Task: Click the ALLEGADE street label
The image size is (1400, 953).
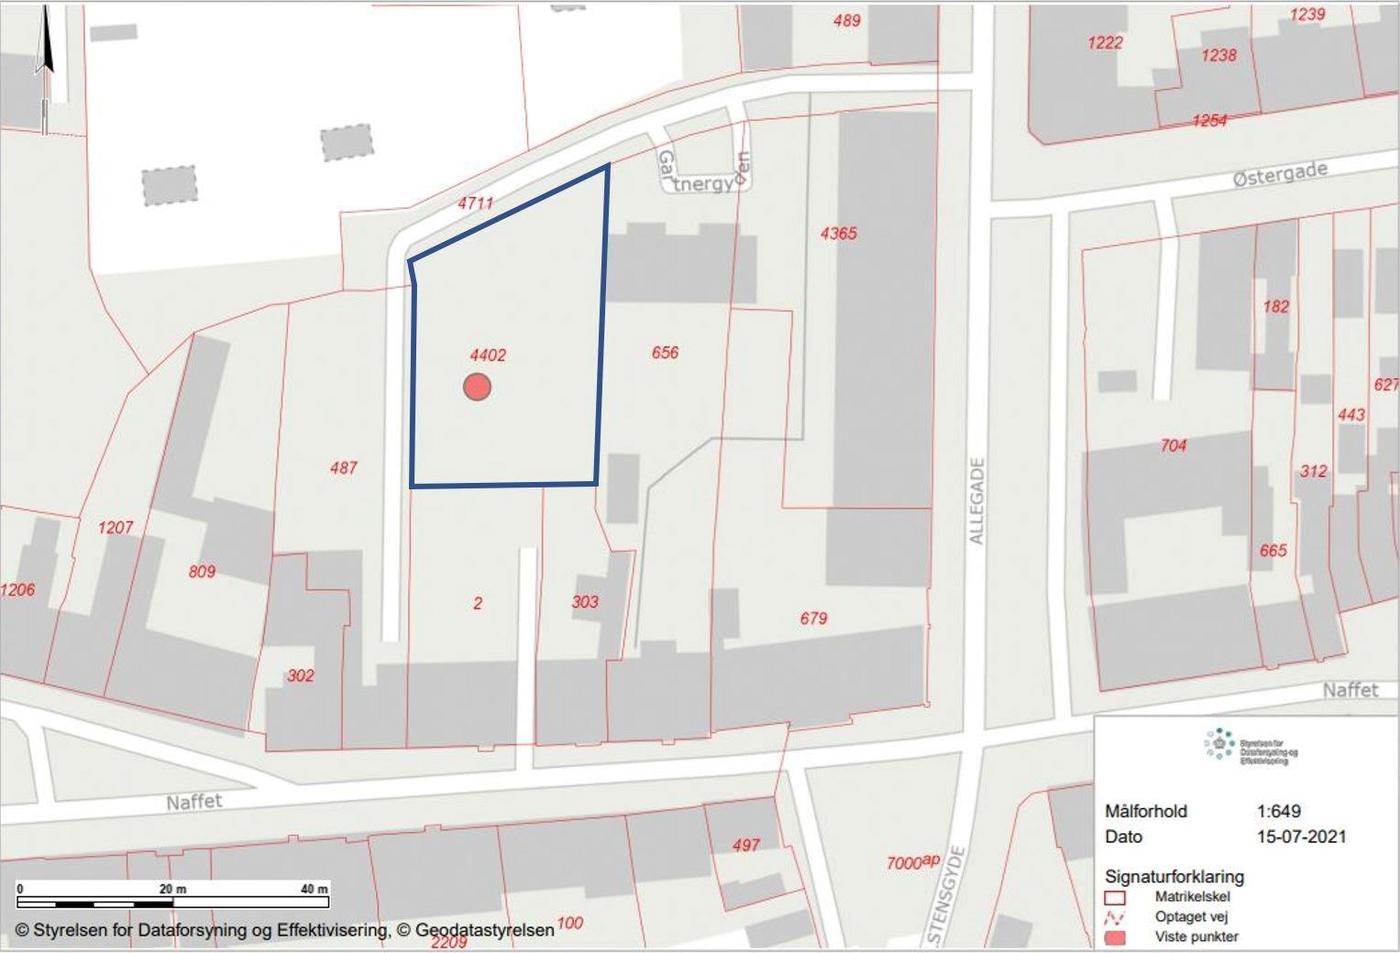Action: pyautogui.click(x=977, y=501)
